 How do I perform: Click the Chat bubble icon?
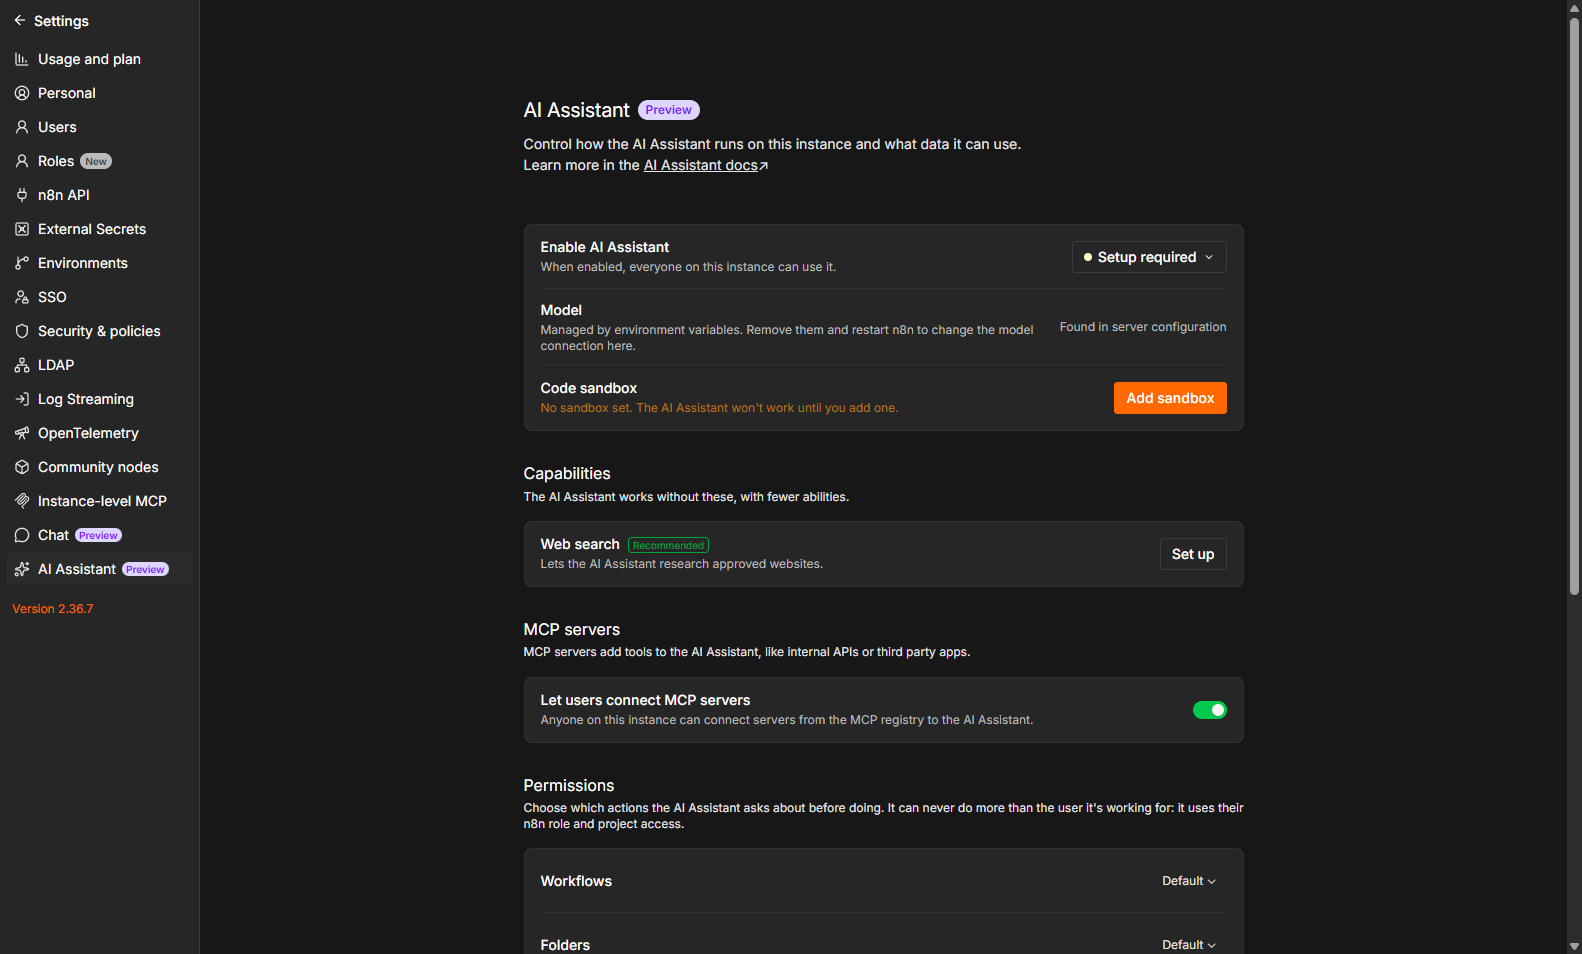[x=22, y=535]
